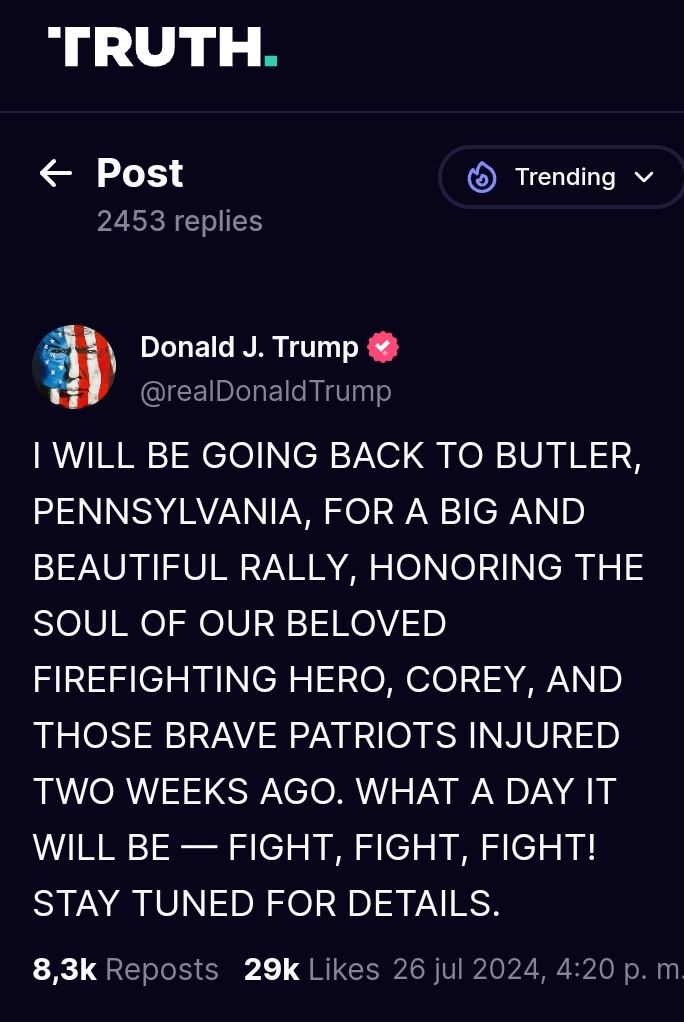Viewport: 684px width, 1022px height.
Task: Show the Likes label list
Action: pos(344,969)
